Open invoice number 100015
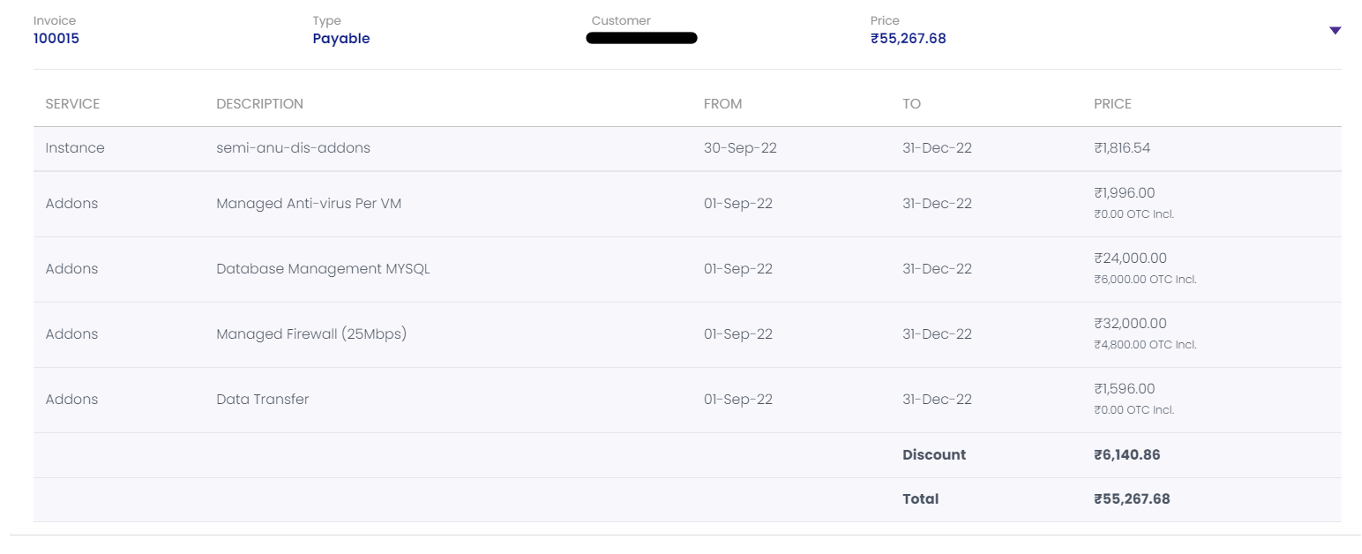The image size is (1362, 554). tap(56, 39)
